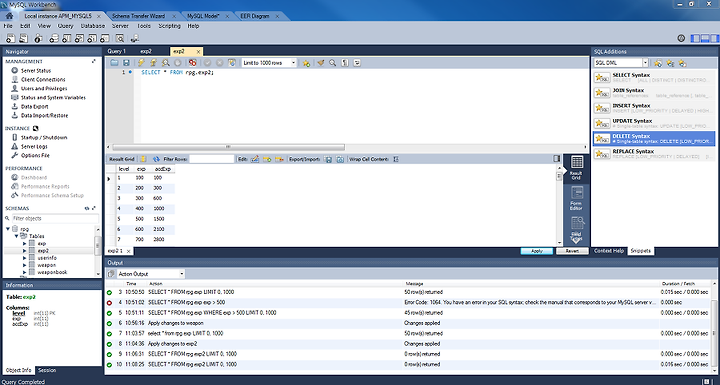This screenshot has width=720, height=385.
Task: Click the Server Logs warning icon
Action: [x=15, y=147]
